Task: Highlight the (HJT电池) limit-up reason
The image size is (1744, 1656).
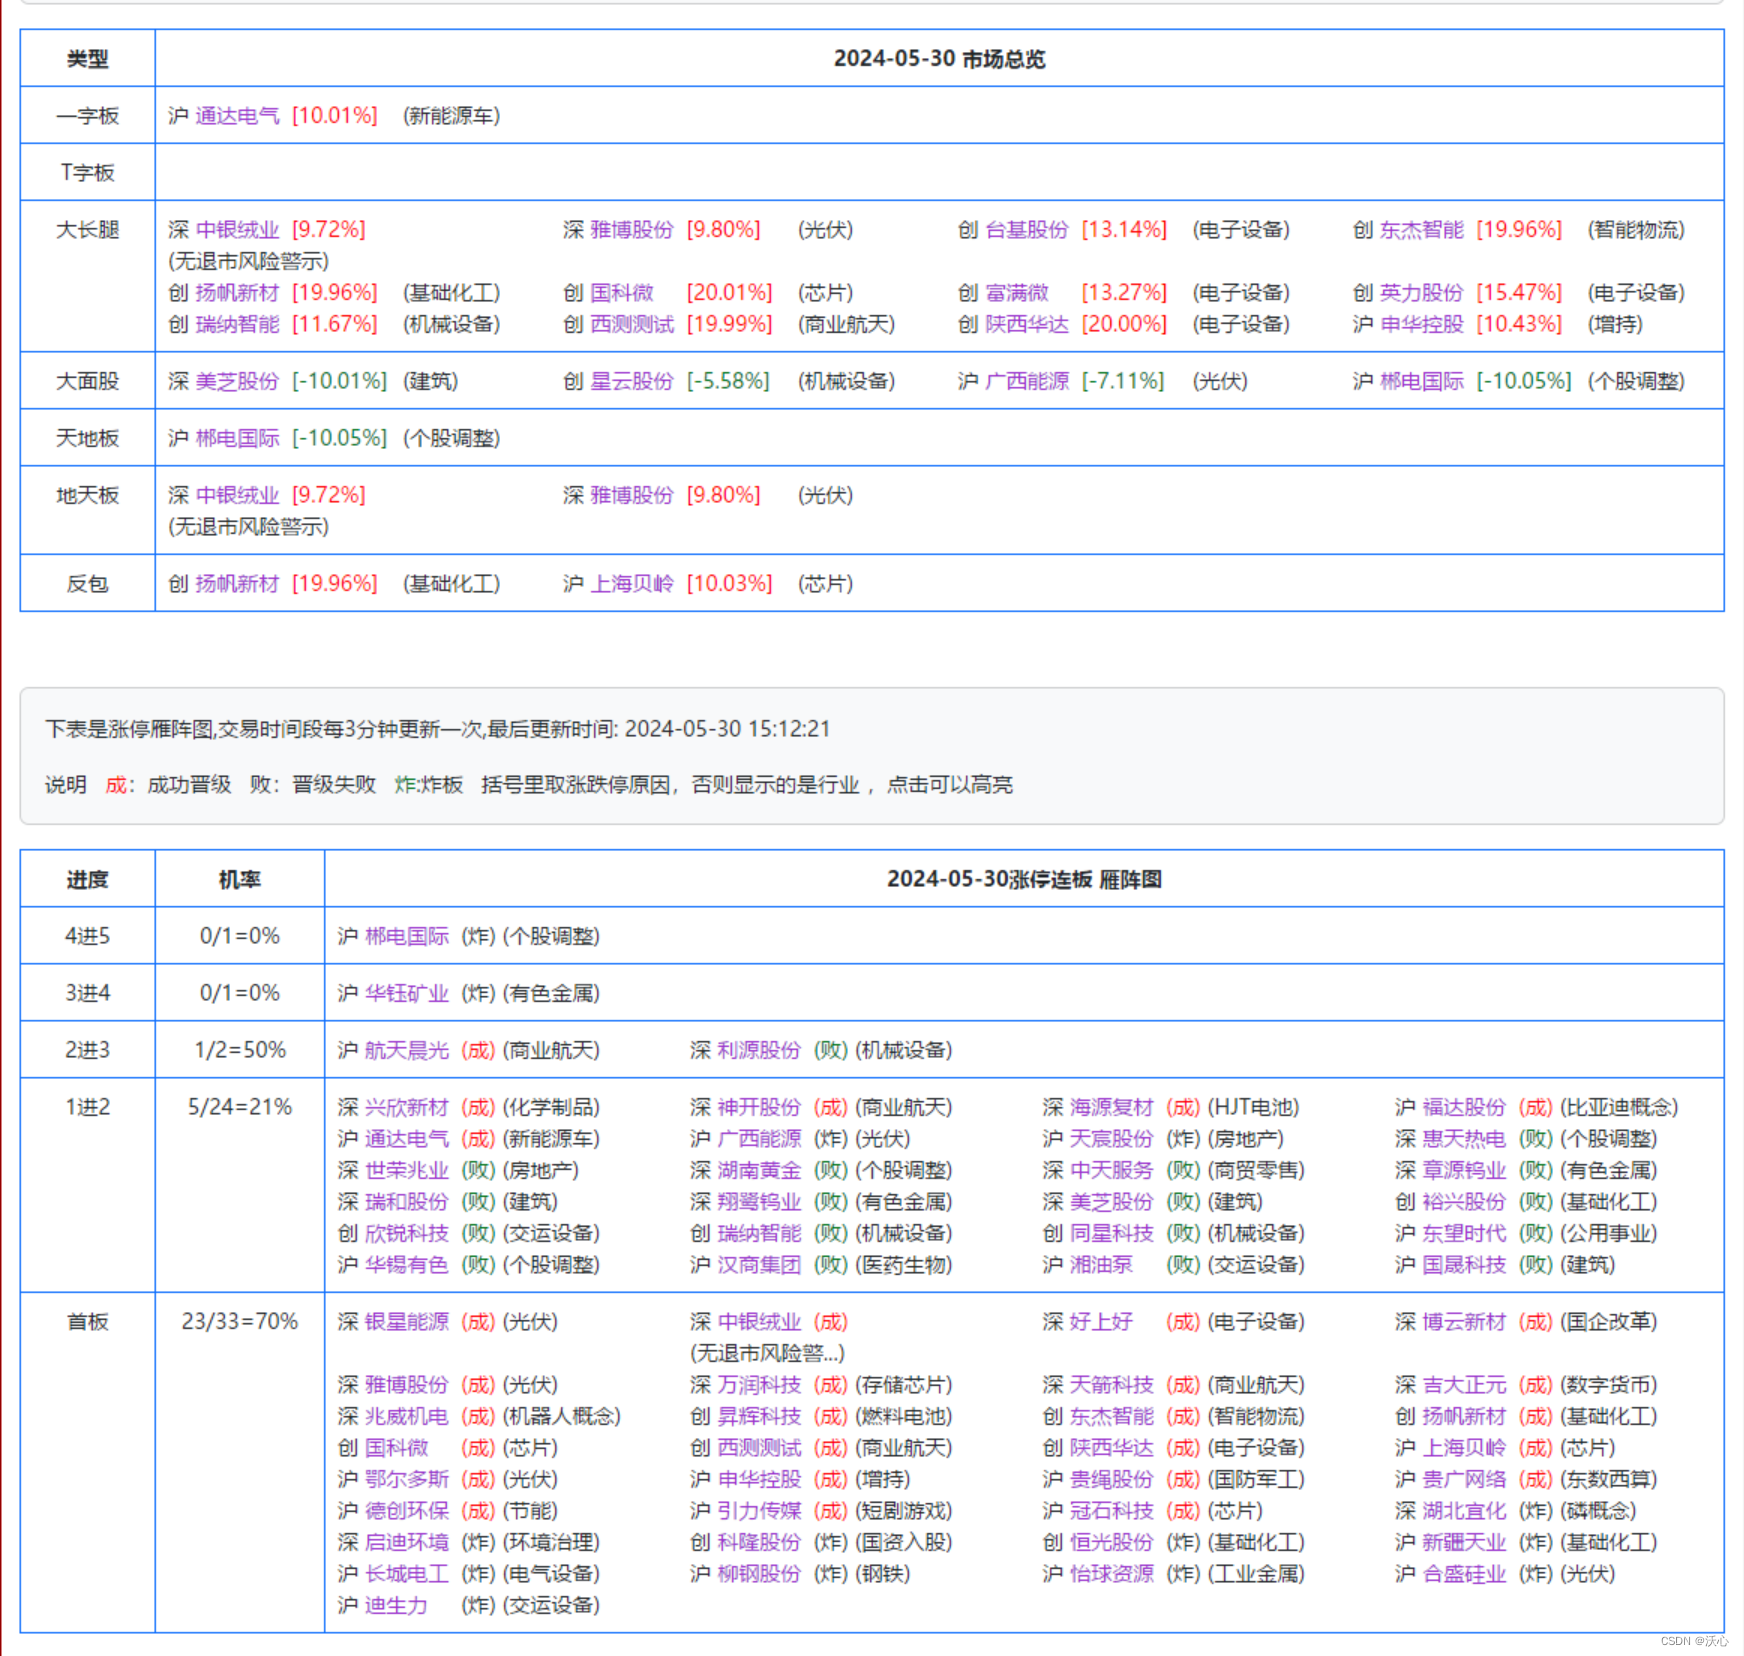Action: click(x=1254, y=1108)
